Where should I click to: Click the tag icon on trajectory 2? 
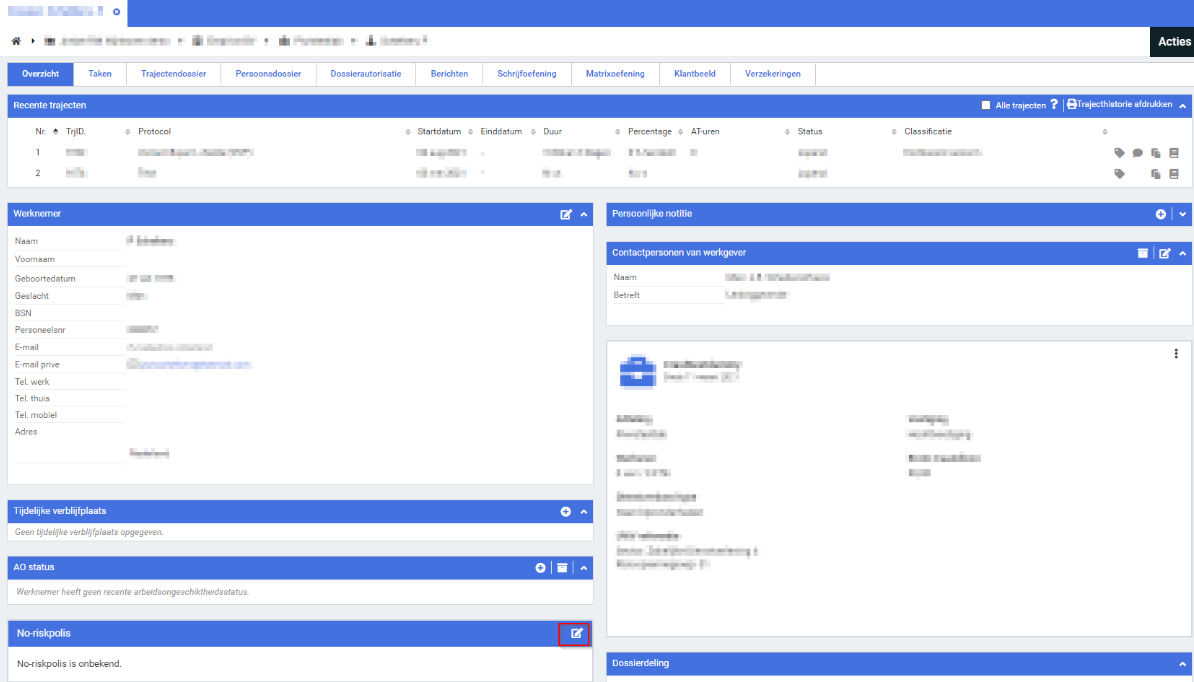1120,174
